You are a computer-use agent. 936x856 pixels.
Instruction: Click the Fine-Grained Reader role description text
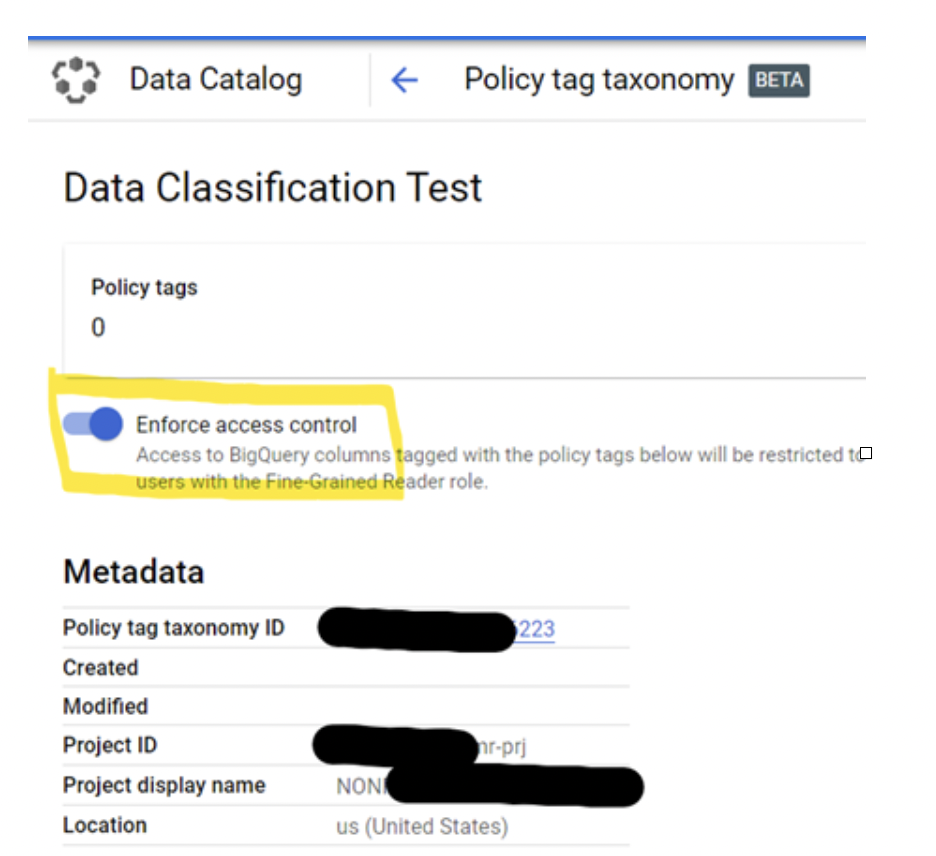pyautogui.click(x=312, y=482)
